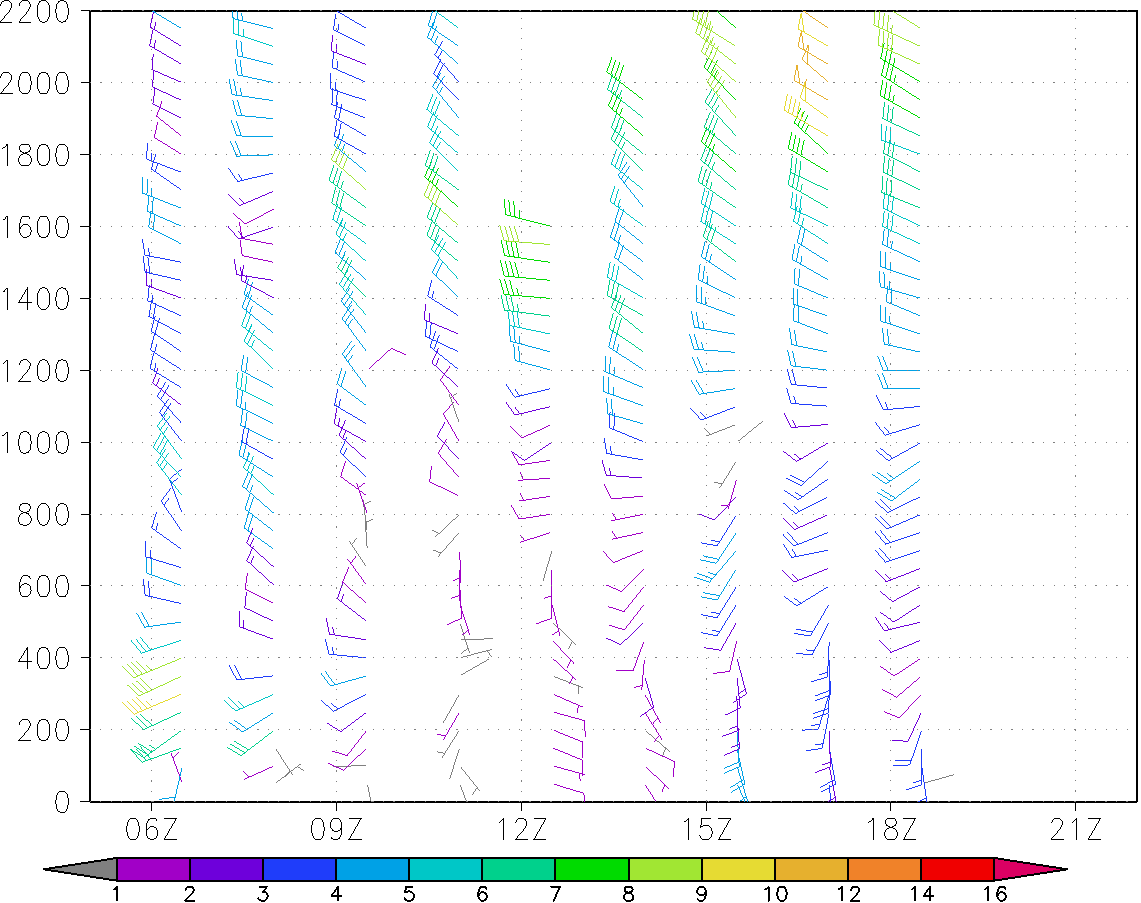This screenshot has width=1141, height=903.
Task: Click colorbar tick label 5
Action: click(x=409, y=893)
